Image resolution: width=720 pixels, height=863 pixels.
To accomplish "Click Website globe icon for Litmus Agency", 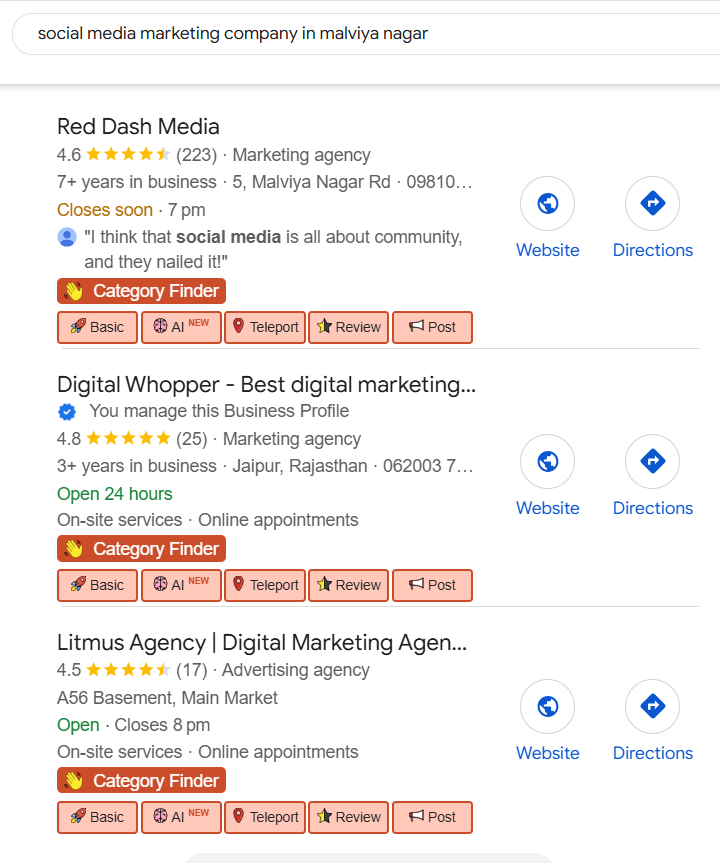I will pyautogui.click(x=547, y=707).
